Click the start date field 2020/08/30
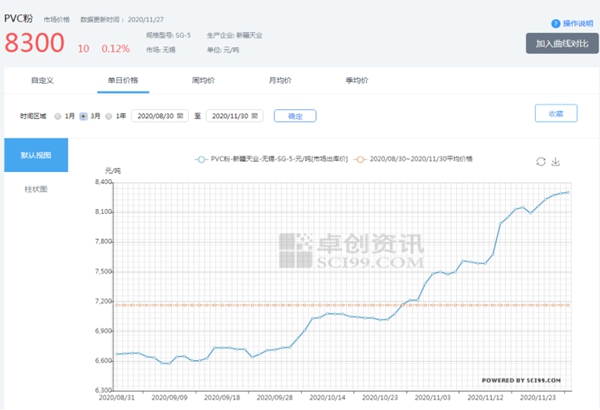Image resolution: width=600 pixels, height=410 pixels. click(x=160, y=116)
